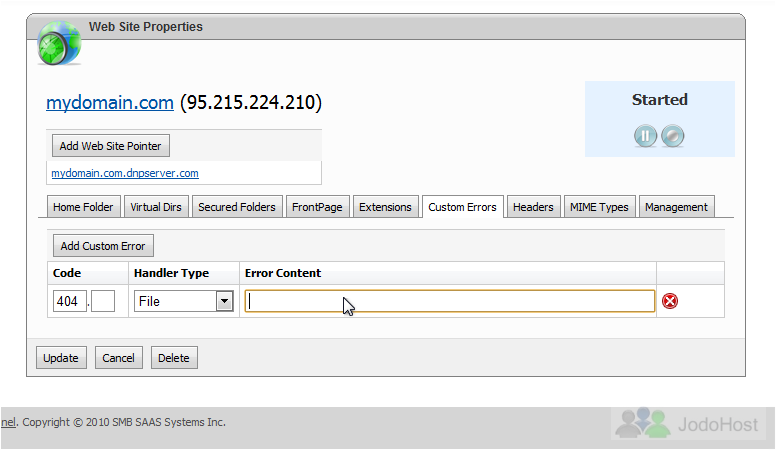Open the MIME Types tab
This screenshot has width=776, height=450.
coord(599,207)
